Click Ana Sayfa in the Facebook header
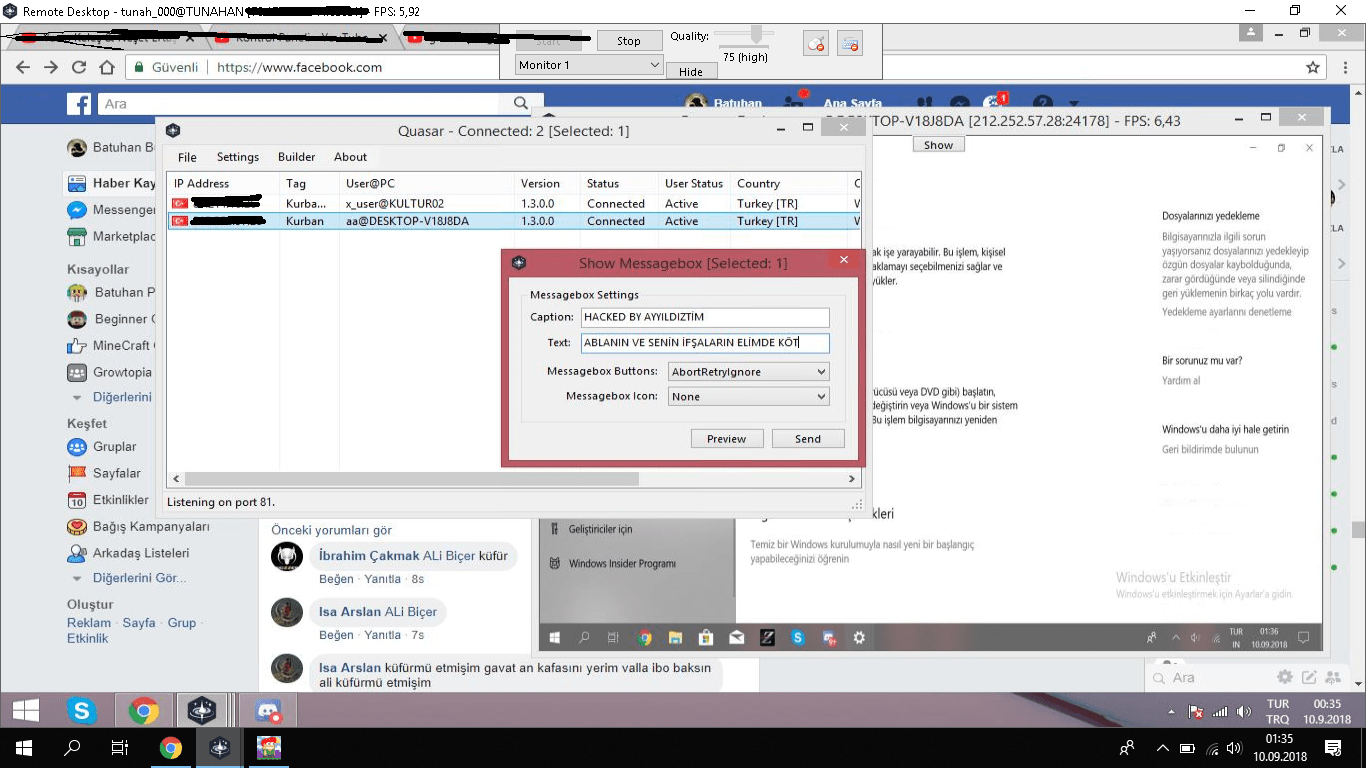The width and height of the screenshot is (1366, 768). click(x=852, y=104)
